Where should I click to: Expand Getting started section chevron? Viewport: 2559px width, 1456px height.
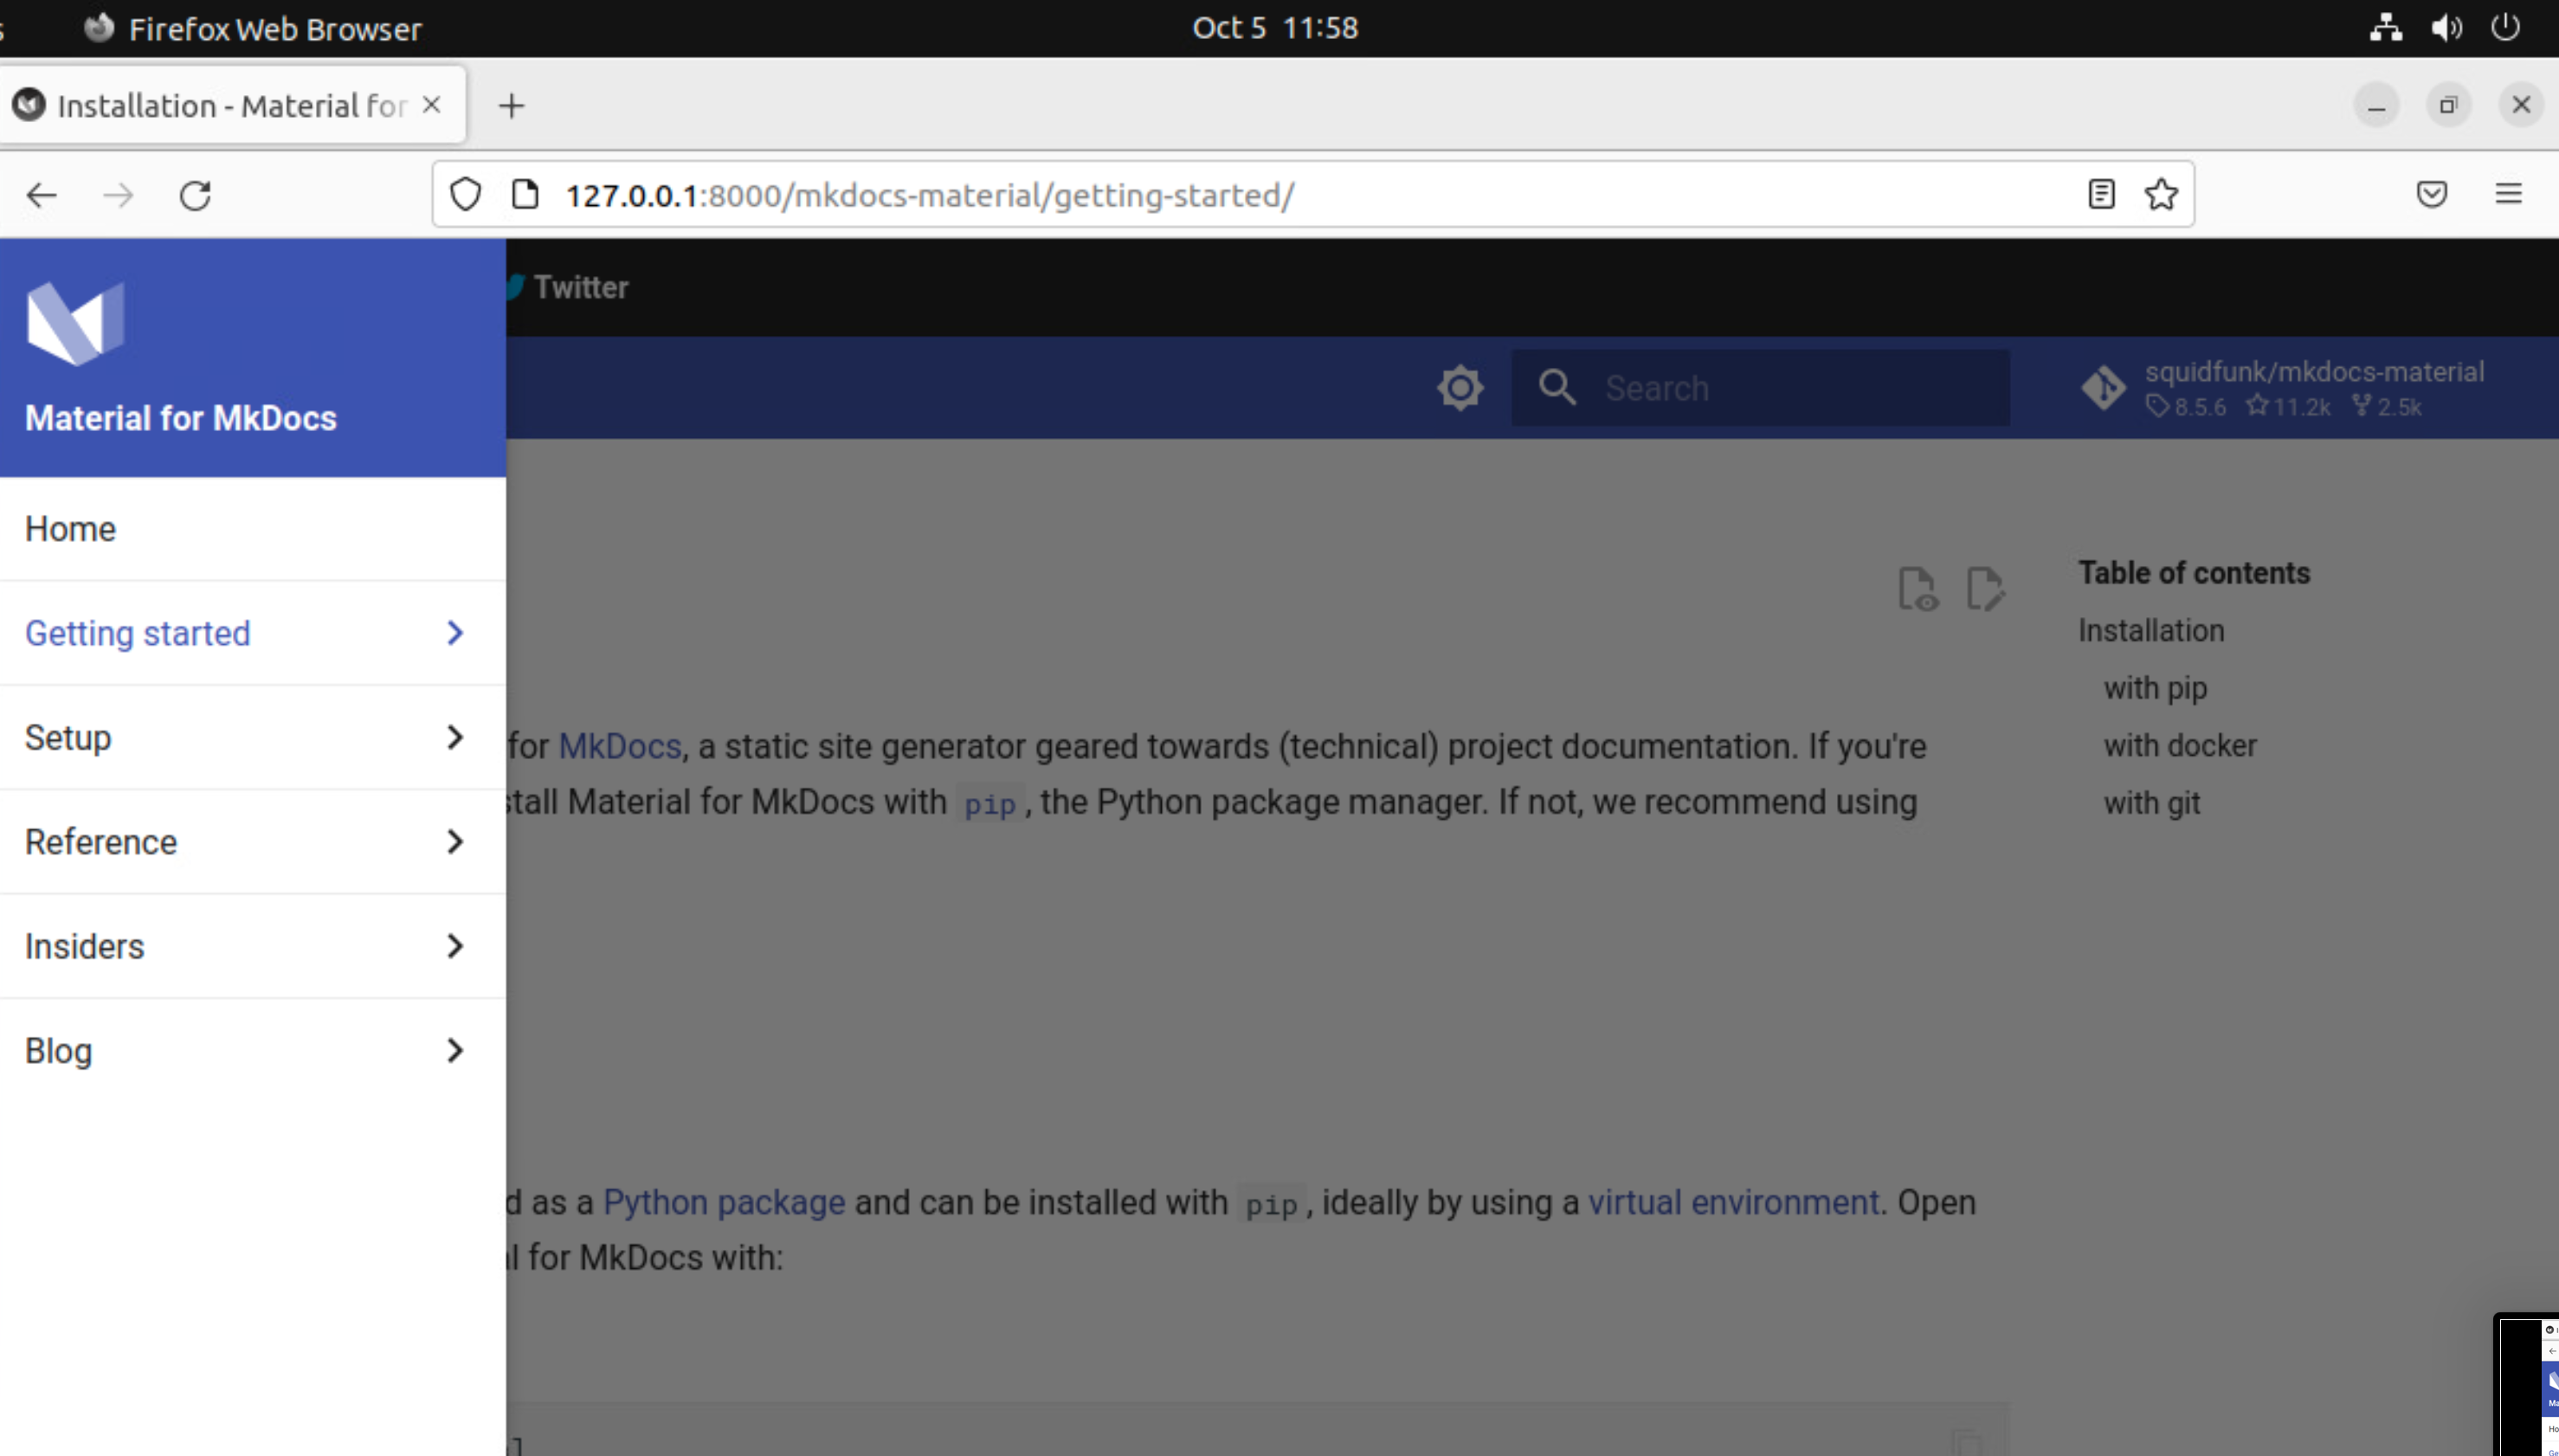455,633
